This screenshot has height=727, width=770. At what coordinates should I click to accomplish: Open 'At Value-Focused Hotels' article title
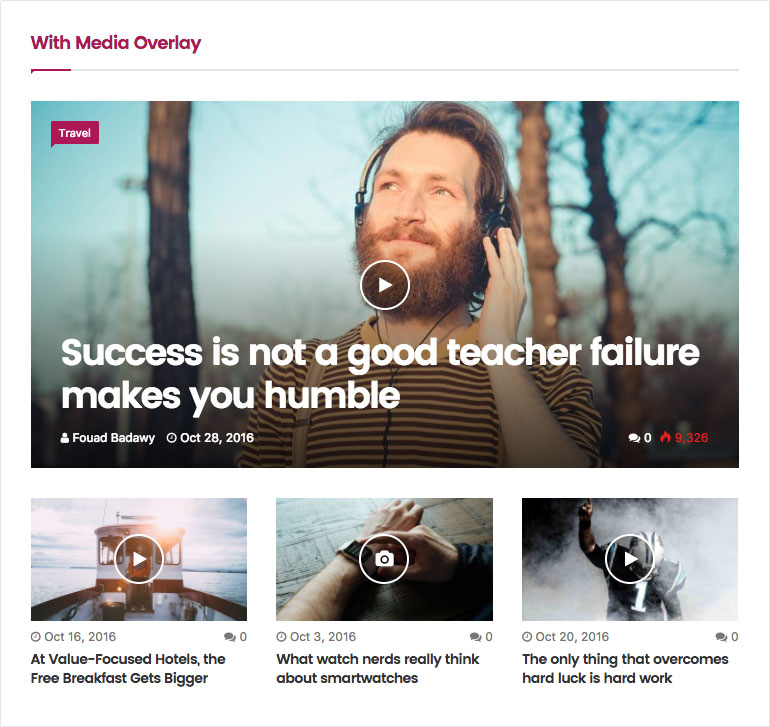coord(128,669)
